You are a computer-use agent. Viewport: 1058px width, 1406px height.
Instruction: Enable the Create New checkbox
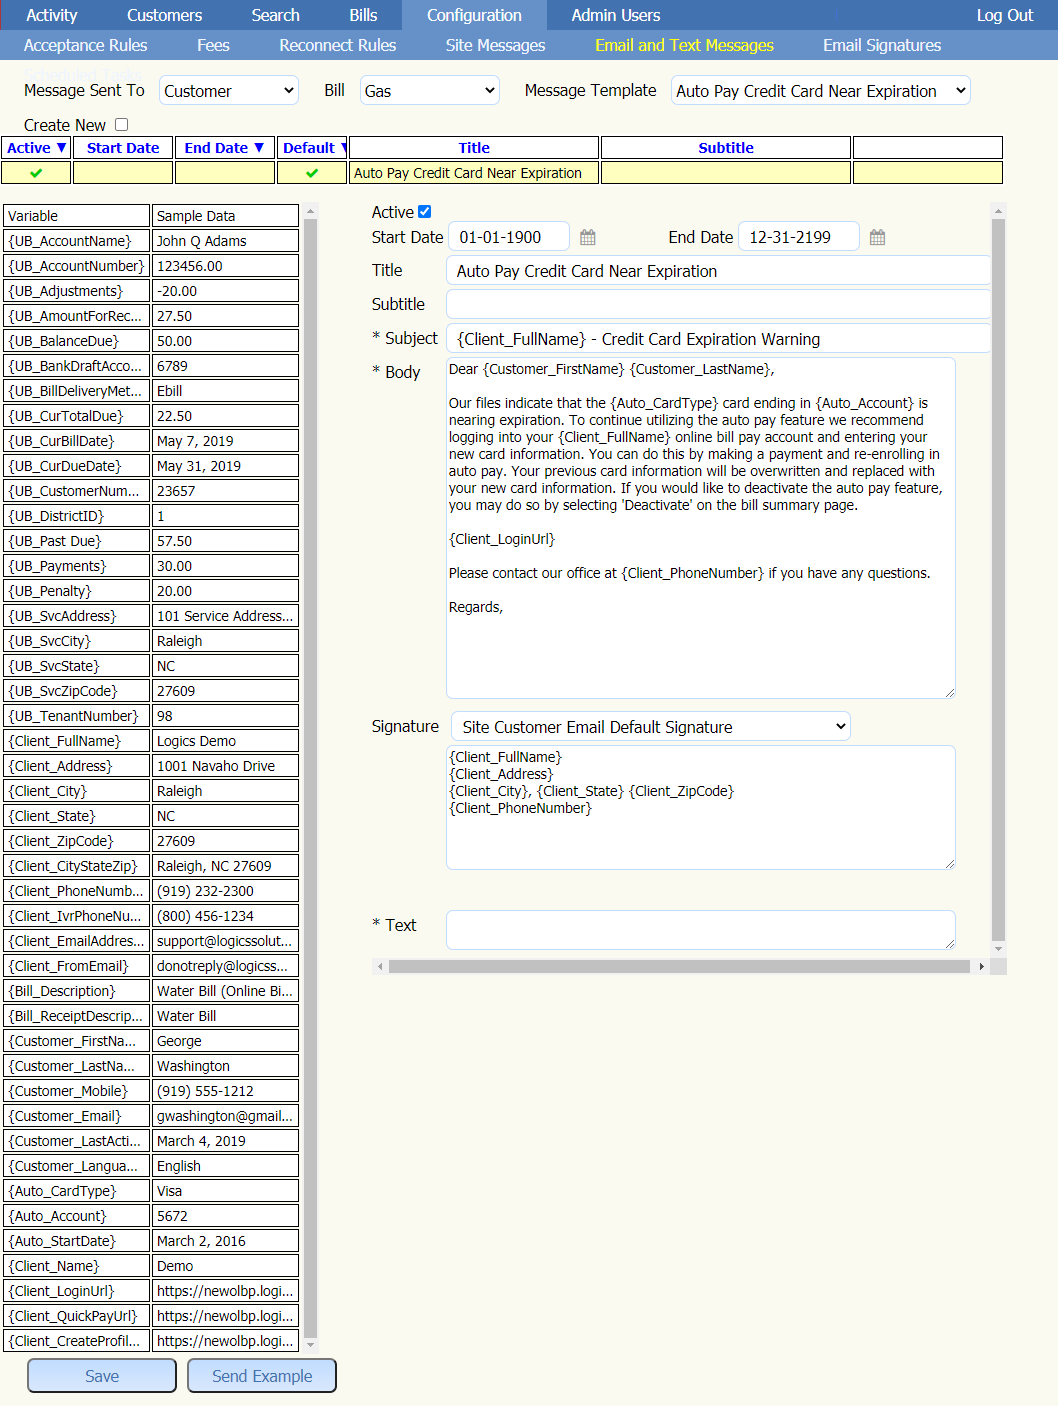(x=122, y=125)
